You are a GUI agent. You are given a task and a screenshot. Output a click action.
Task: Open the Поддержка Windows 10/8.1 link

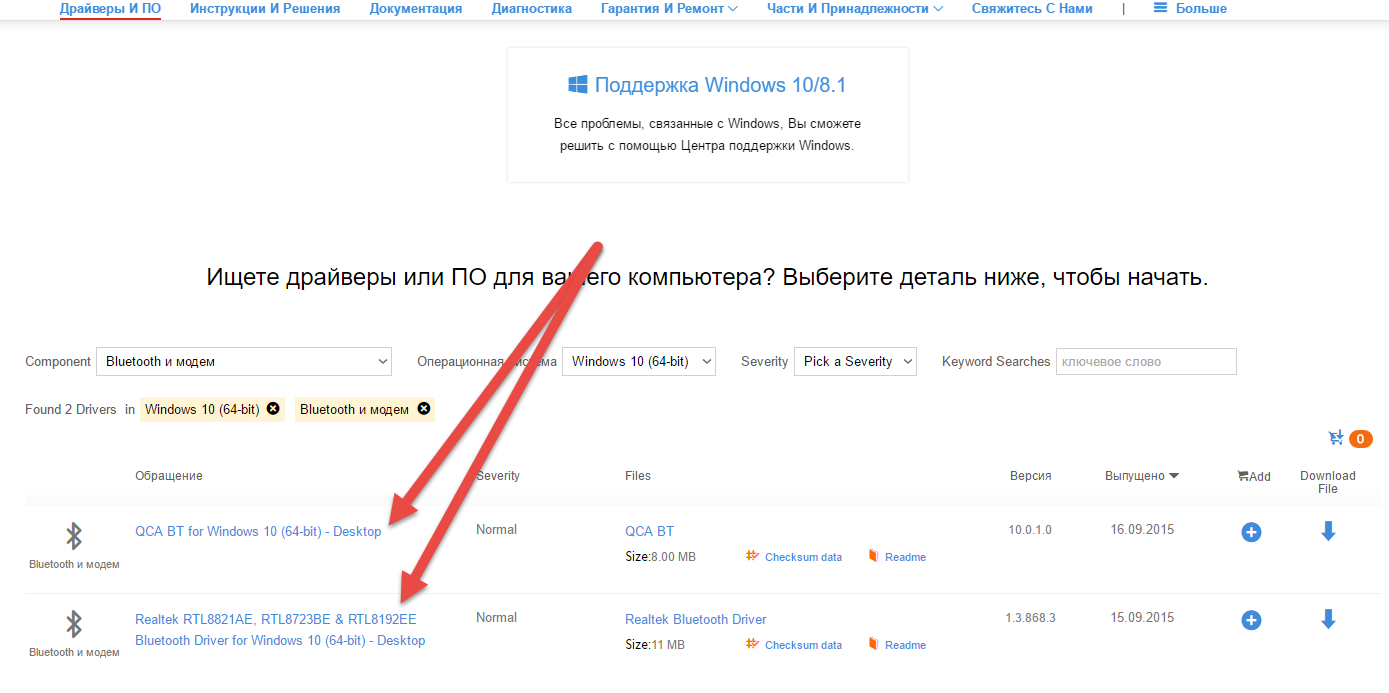721,85
